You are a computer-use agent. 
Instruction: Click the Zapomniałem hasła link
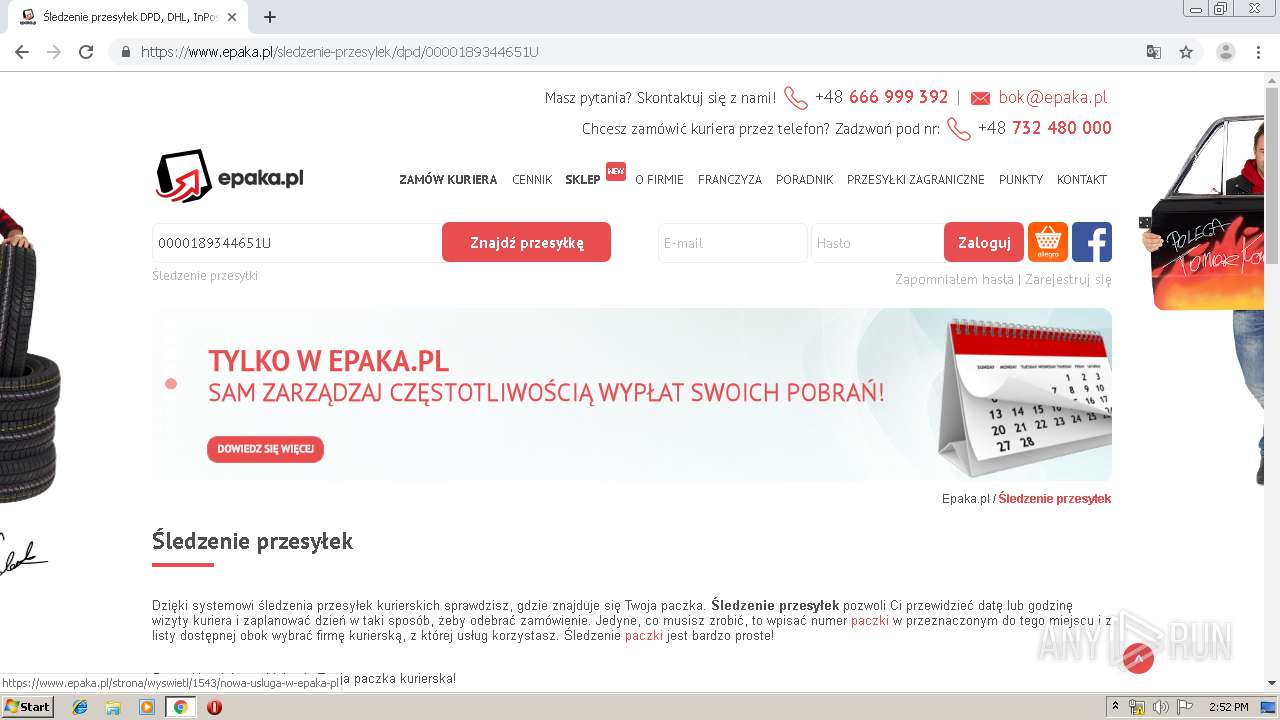954,280
